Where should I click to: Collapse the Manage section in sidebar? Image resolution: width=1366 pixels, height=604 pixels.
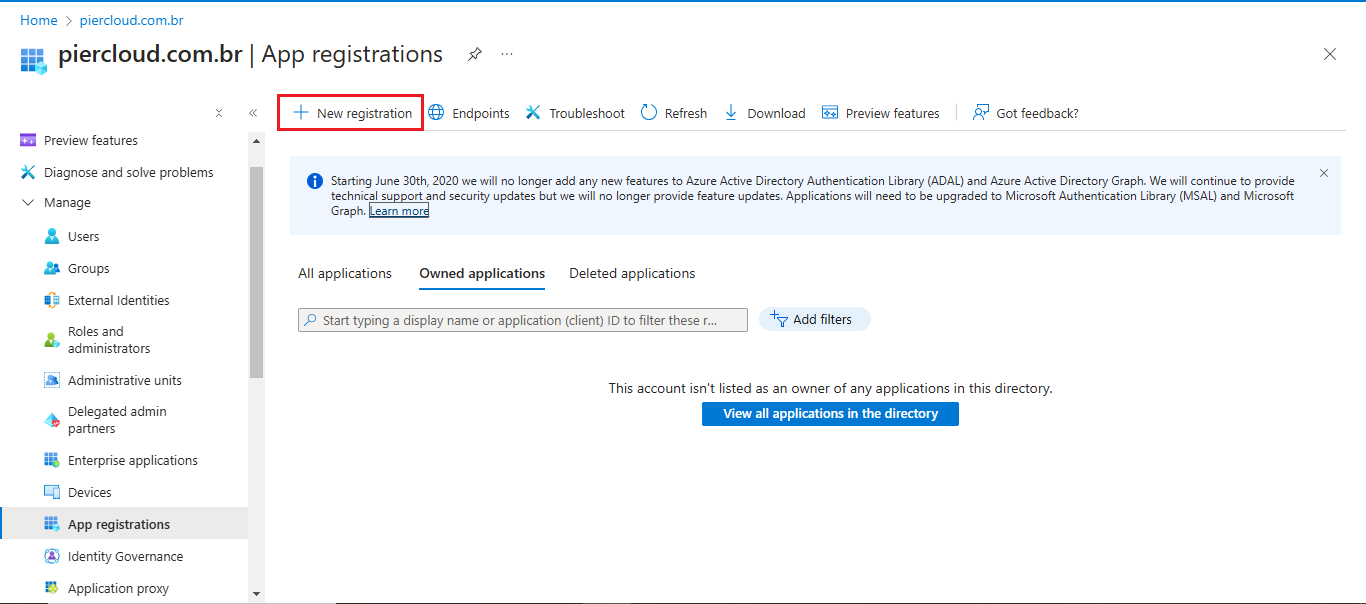click(27, 203)
